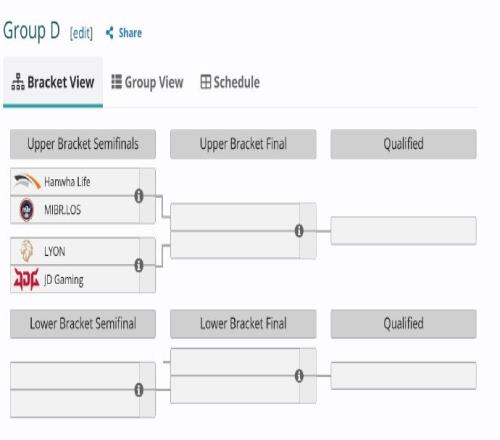
Task: Click the Upper Bracket Semifinals header
Action: 83,144
